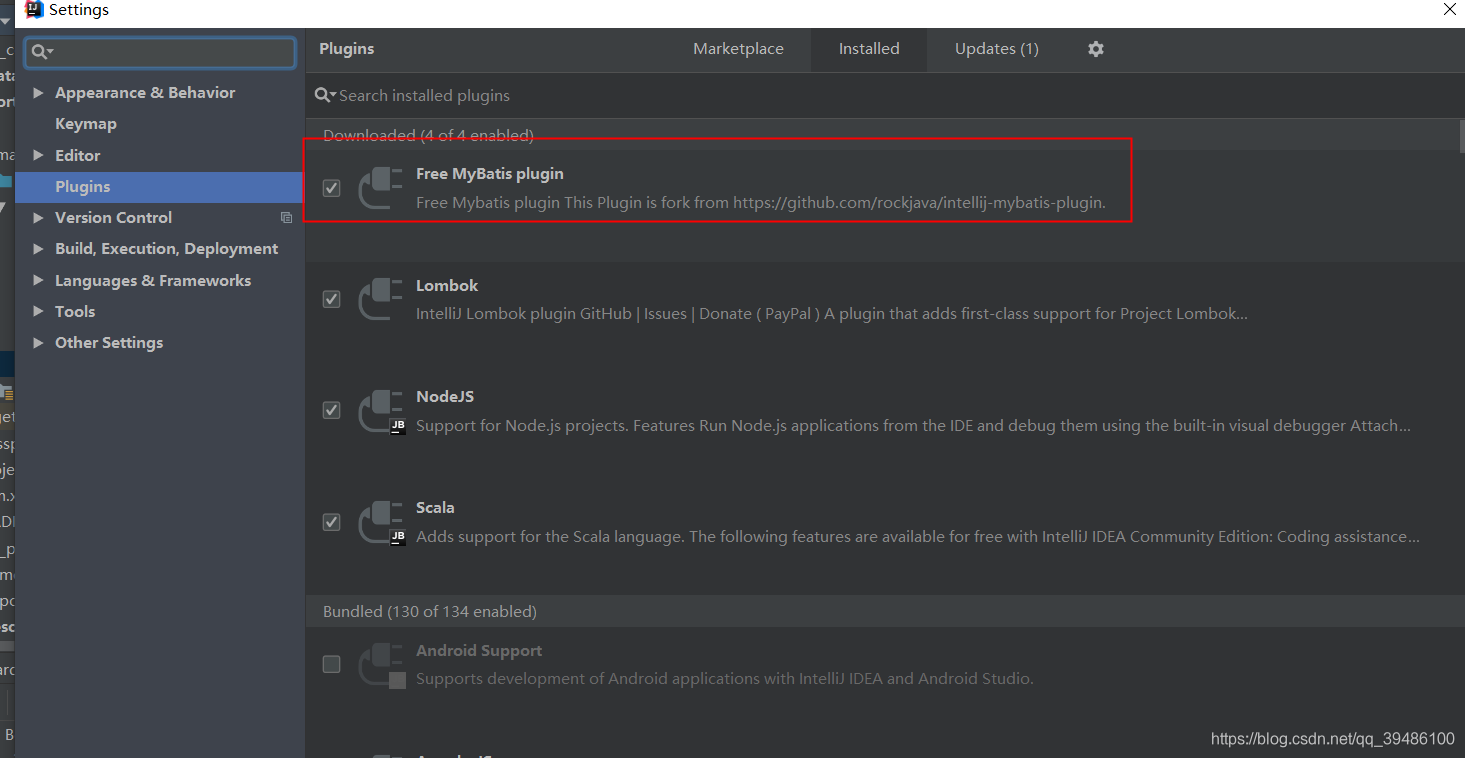Click the NodeJS plugin title

pos(445,396)
